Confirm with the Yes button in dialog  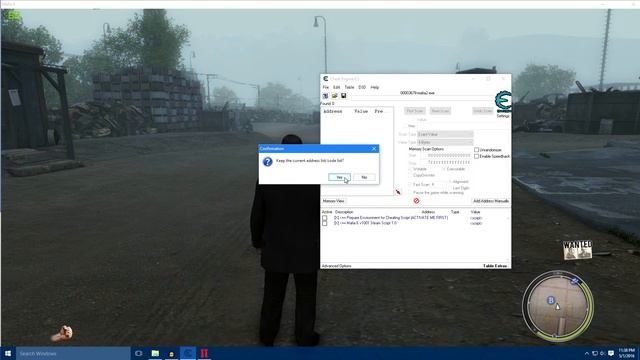pos(339,177)
